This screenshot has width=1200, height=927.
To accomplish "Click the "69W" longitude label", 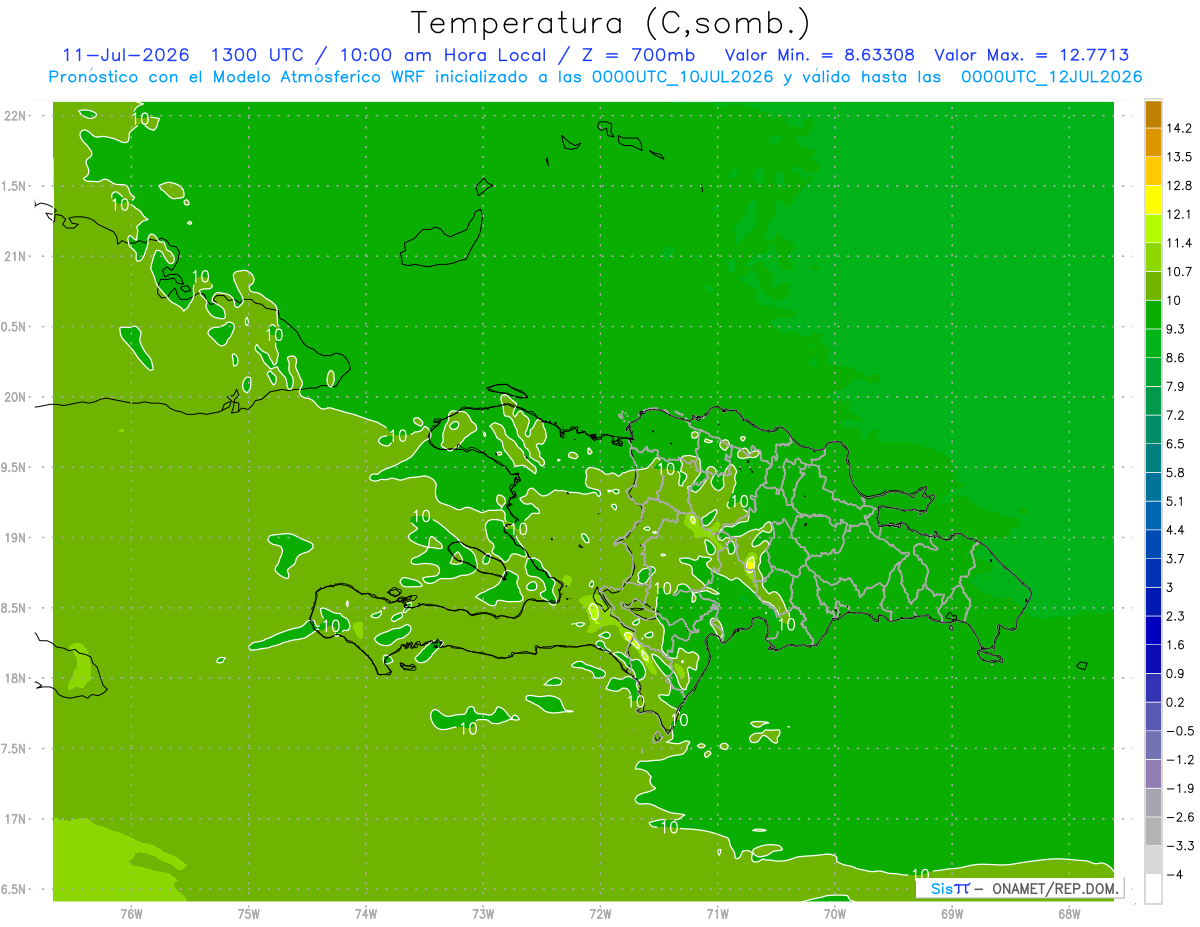I will point(952,912).
